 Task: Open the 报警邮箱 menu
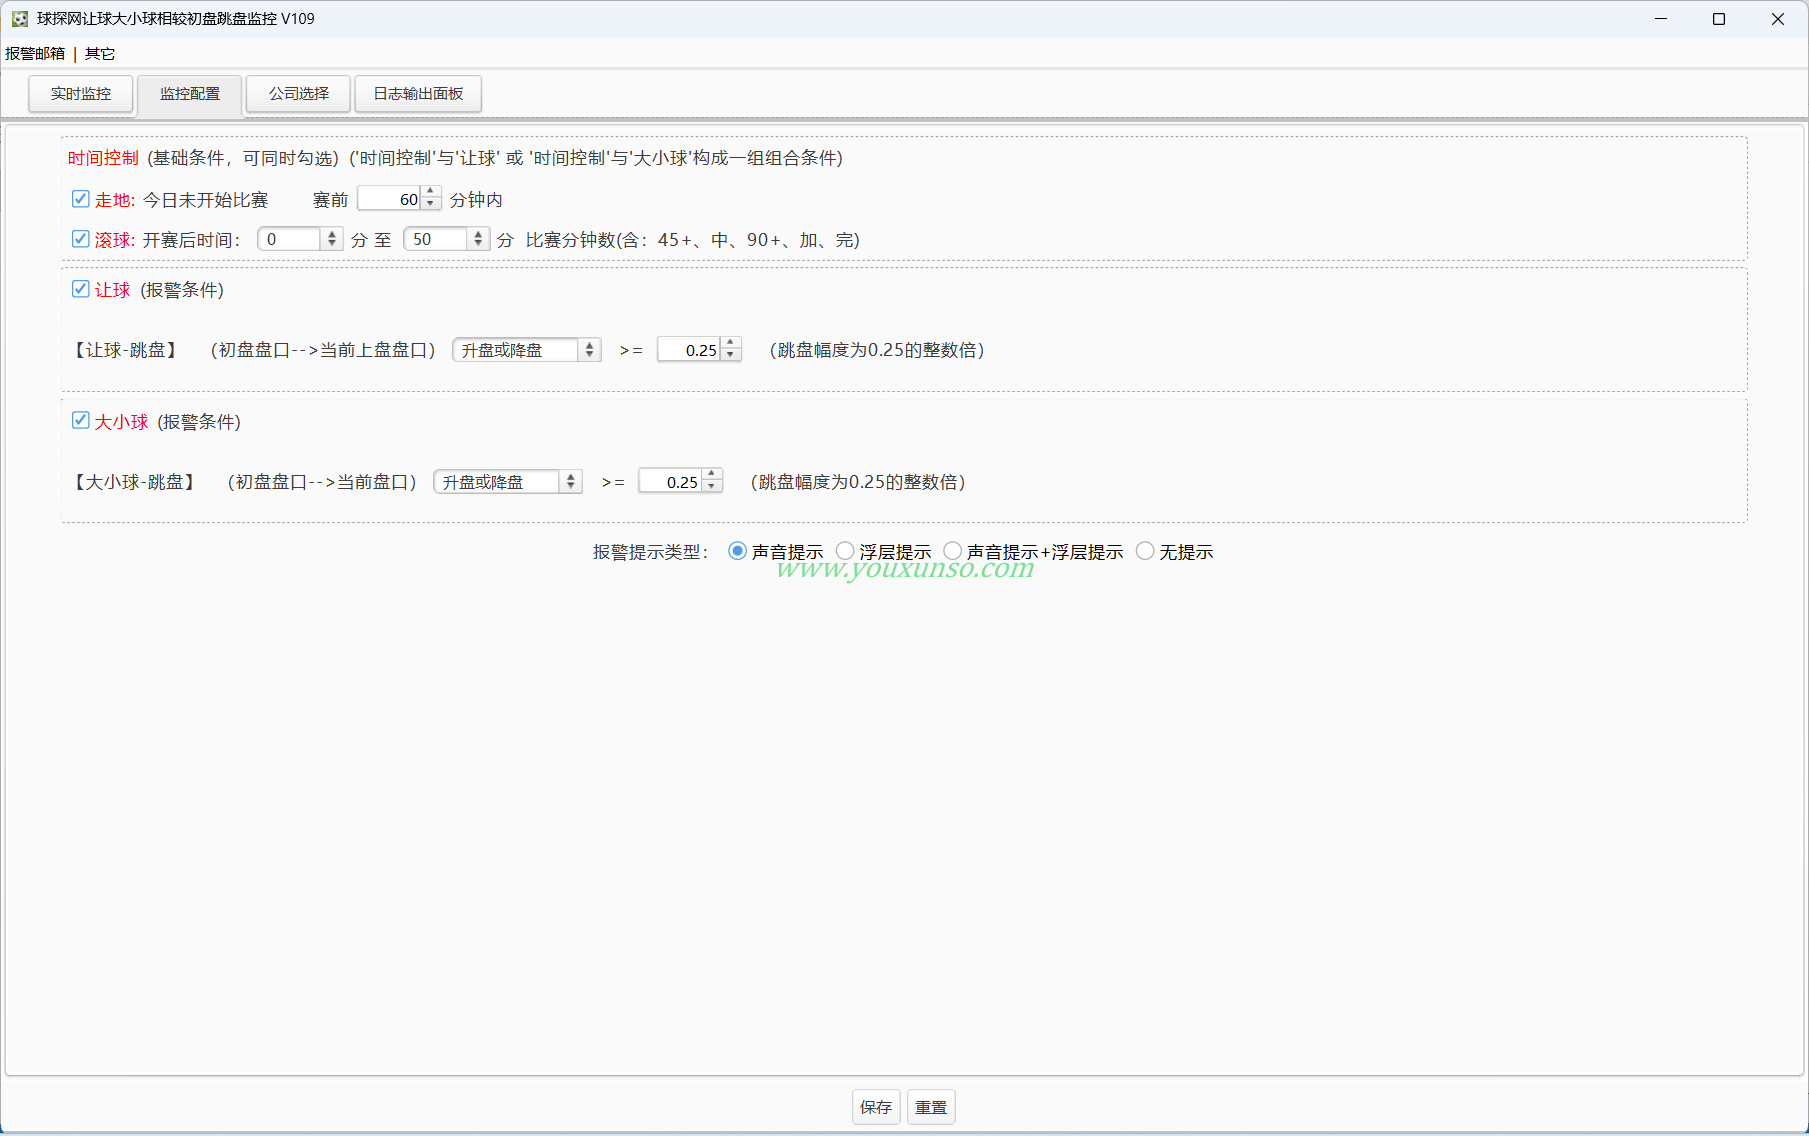click(x=35, y=54)
